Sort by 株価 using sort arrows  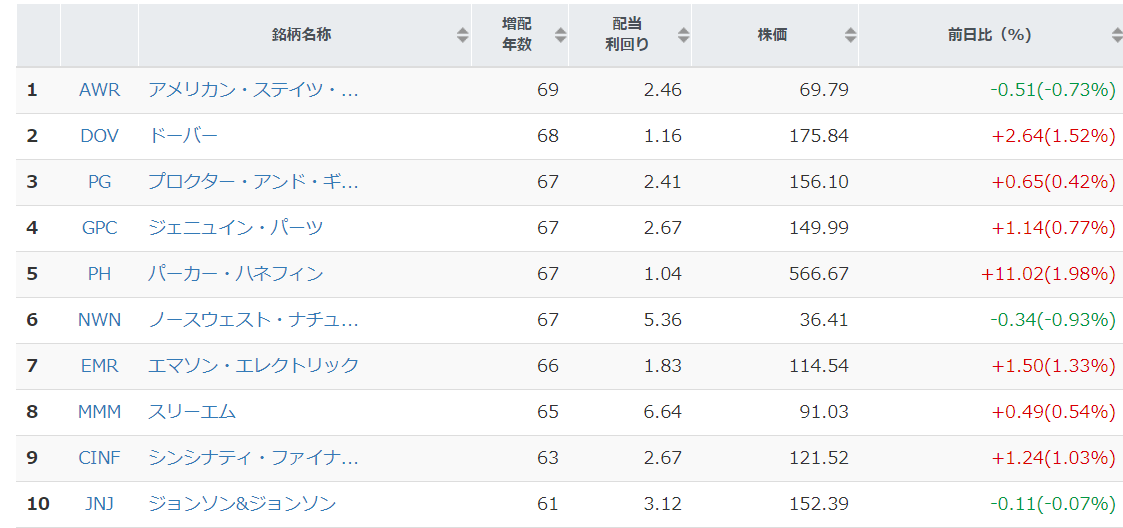pos(850,35)
